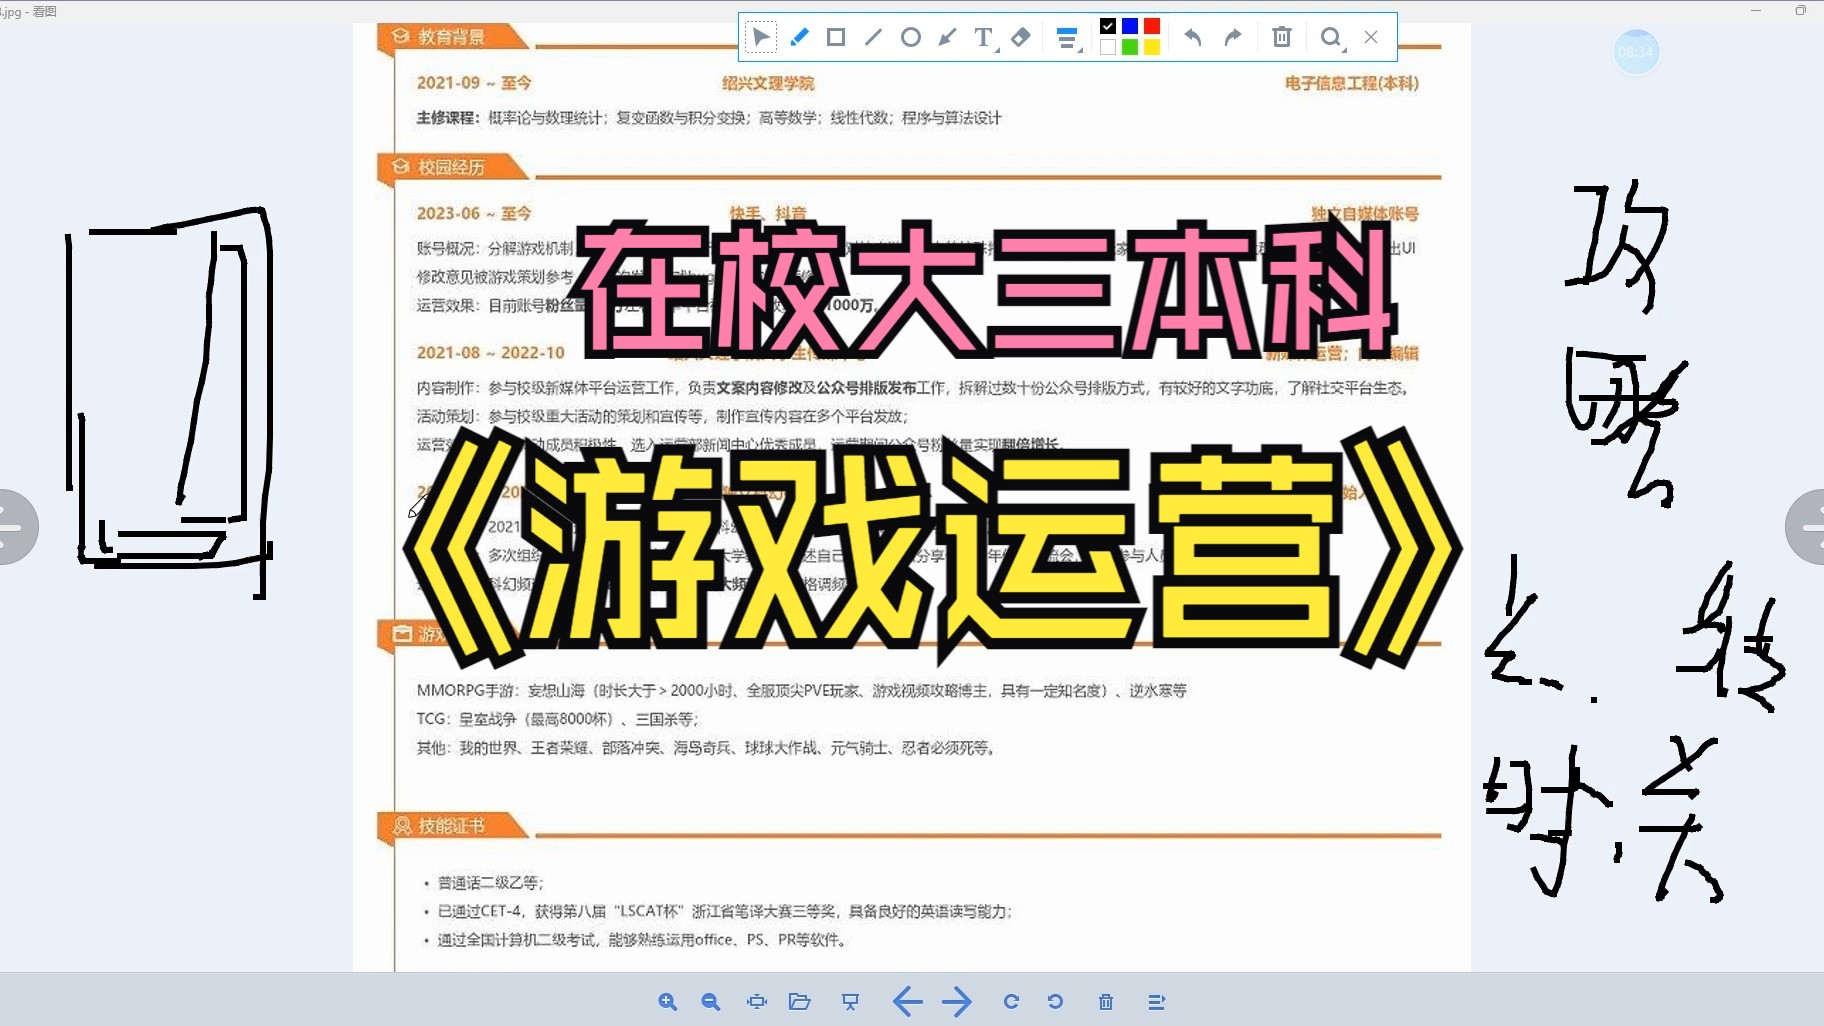
Task: Open the line thickness dropdown
Action: pos(1068,39)
